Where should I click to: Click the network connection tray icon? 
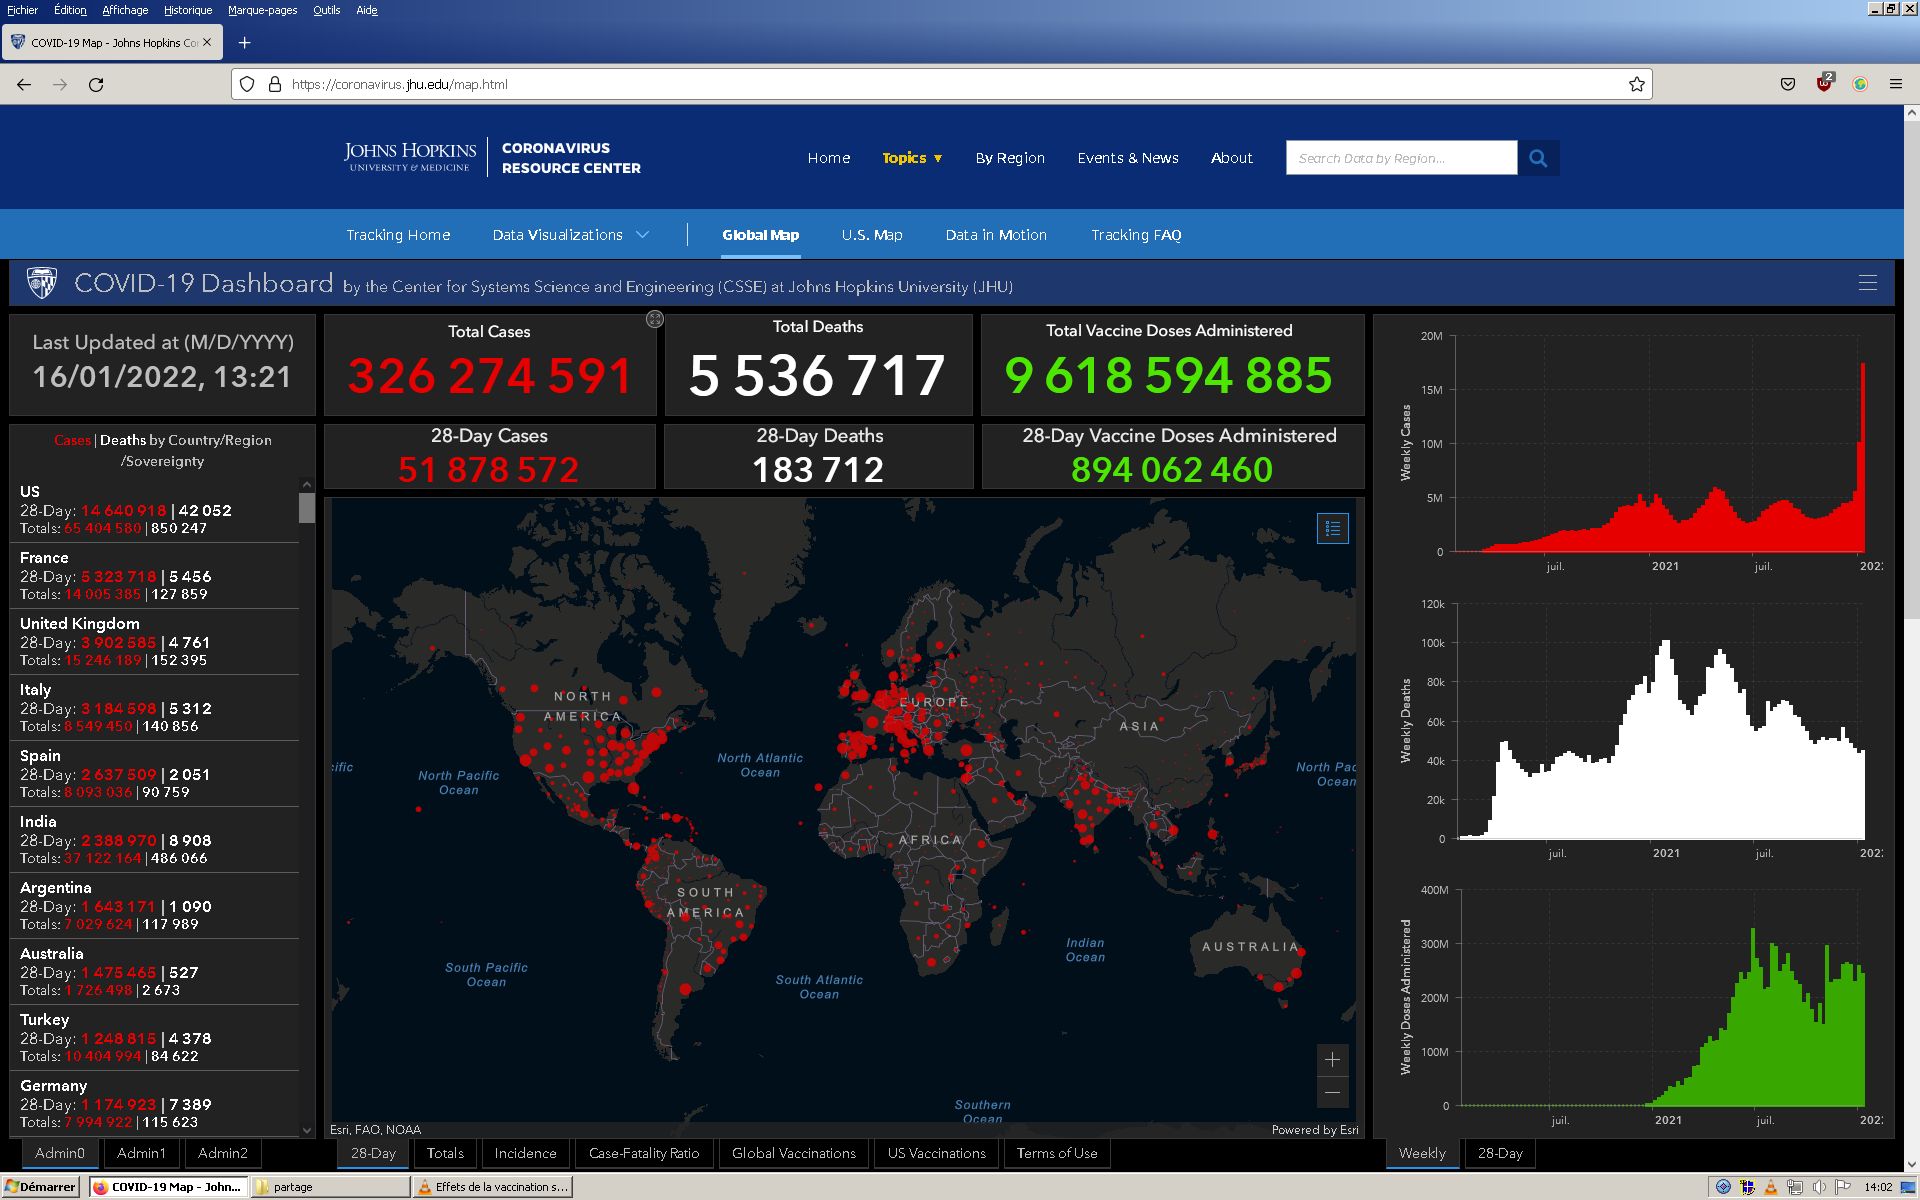point(1795,1187)
